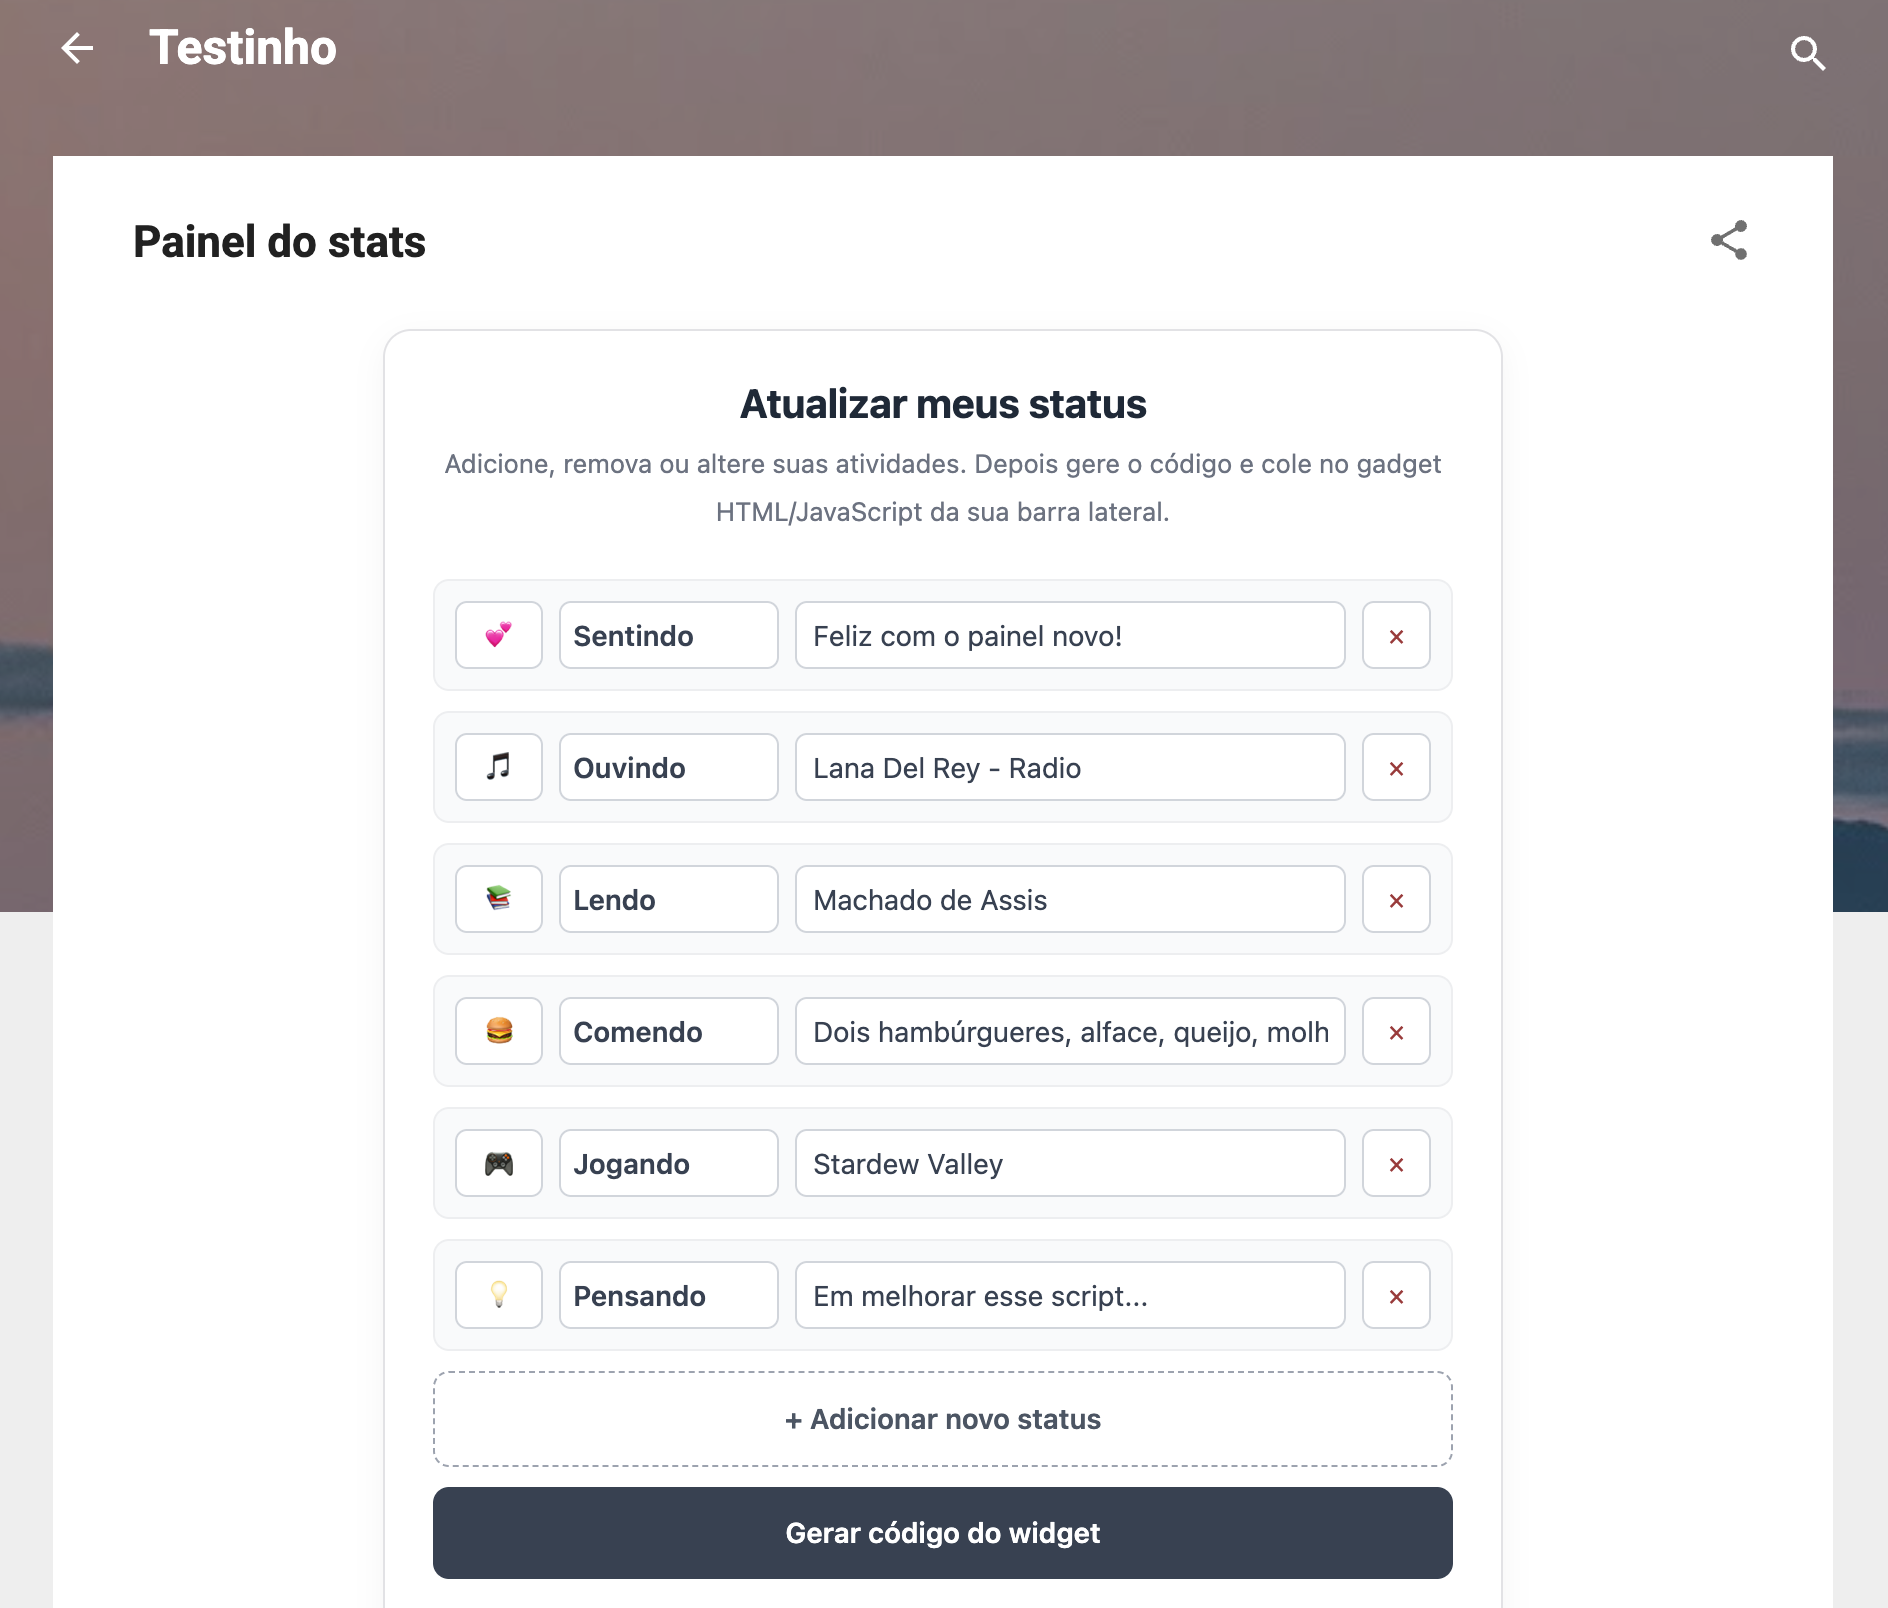
Task: Click the share icon beside the post title
Action: (x=1729, y=240)
